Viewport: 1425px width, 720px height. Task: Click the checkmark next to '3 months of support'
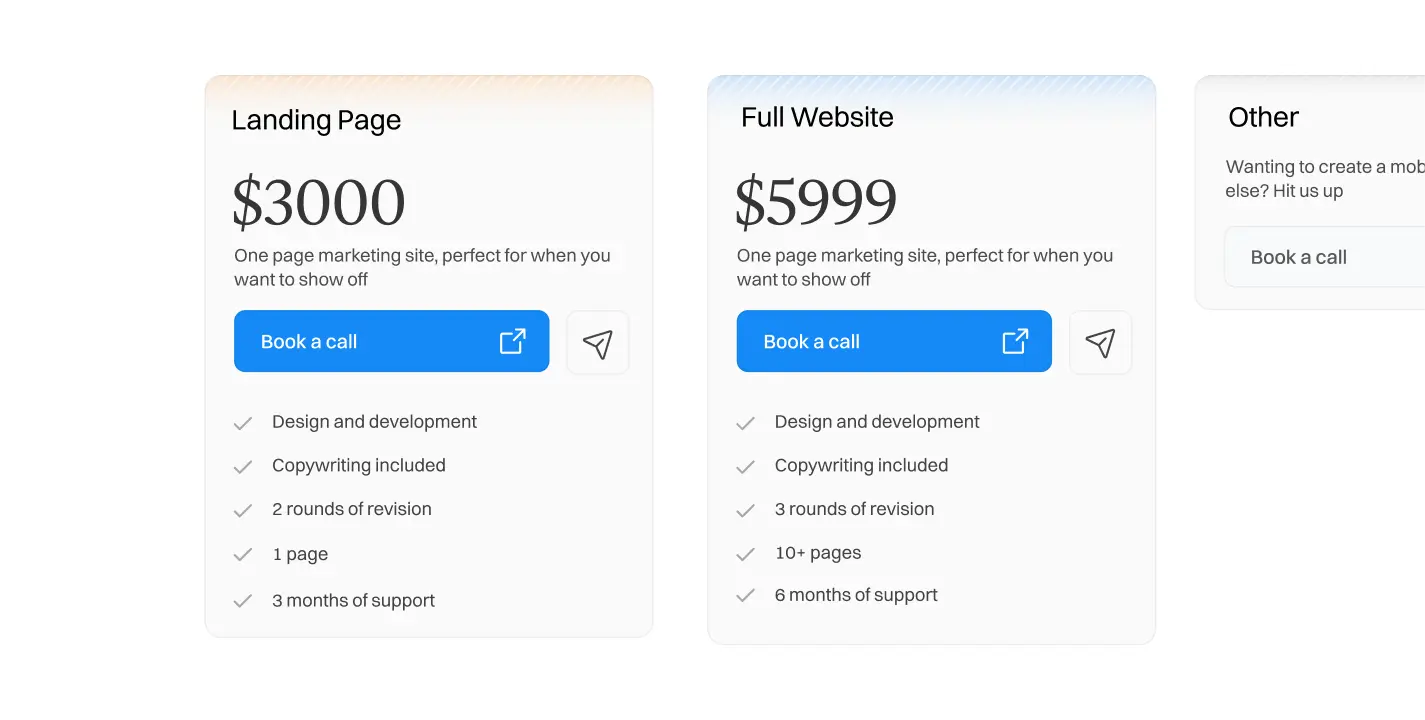[243, 601]
